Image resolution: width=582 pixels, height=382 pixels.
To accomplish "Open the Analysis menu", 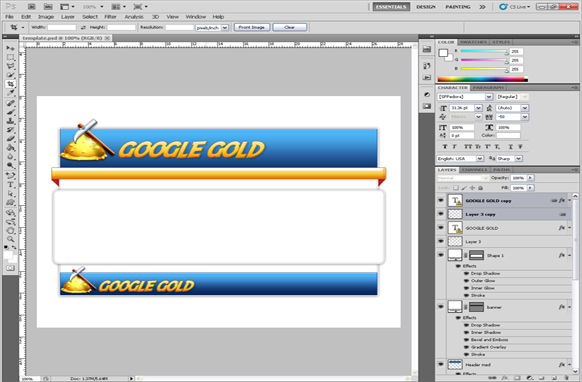I will pyautogui.click(x=134, y=17).
